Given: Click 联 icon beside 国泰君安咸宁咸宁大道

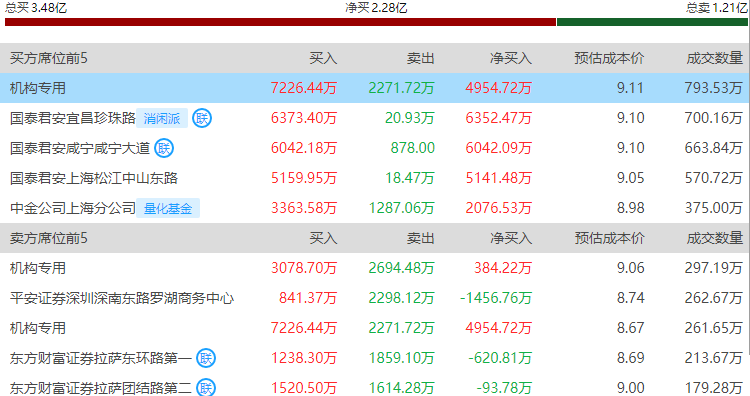Looking at the screenshot, I should (x=164, y=148).
